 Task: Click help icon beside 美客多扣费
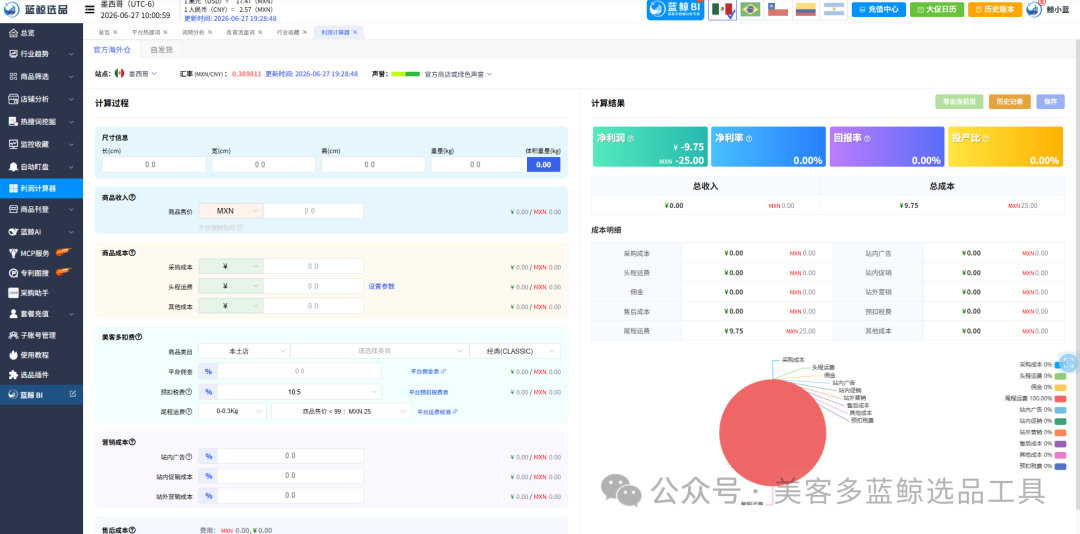[138, 337]
